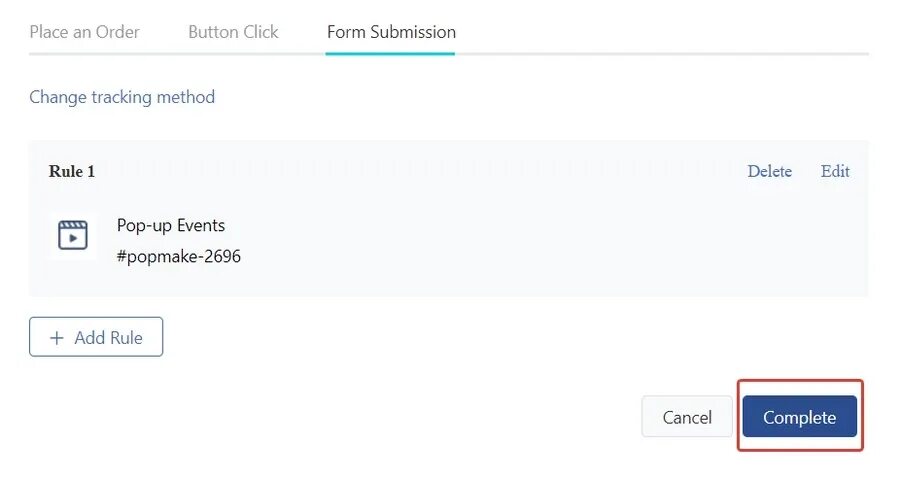Viewport: 900px width, 478px height.
Task: Click the word Rule in Add Rule
Action: click(x=126, y=338)
